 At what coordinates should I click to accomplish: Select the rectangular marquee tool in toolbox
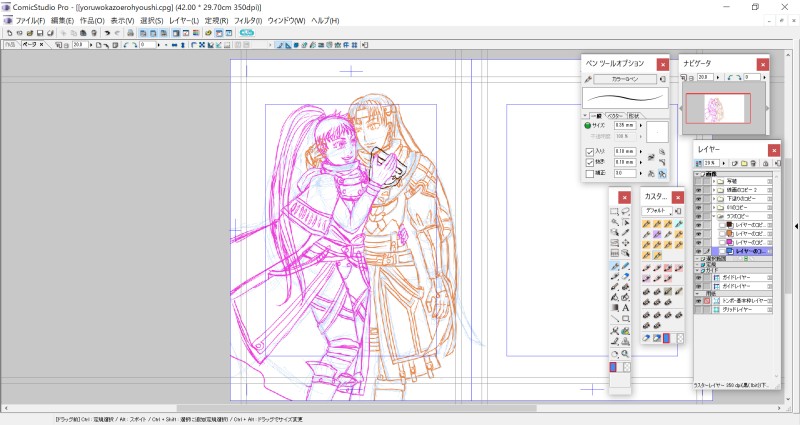[615, 211]
